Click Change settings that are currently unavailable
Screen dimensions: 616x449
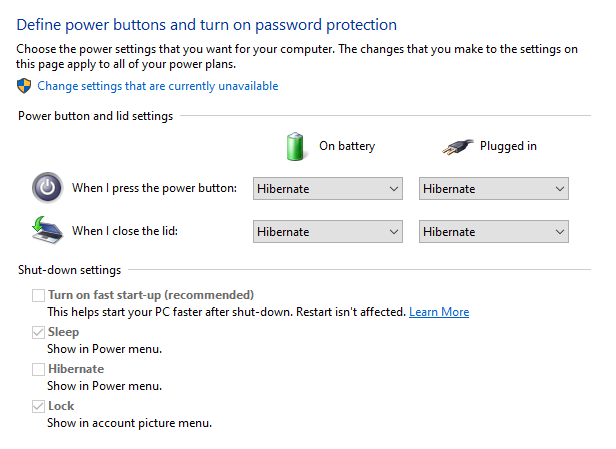click(x=158, y=86)
